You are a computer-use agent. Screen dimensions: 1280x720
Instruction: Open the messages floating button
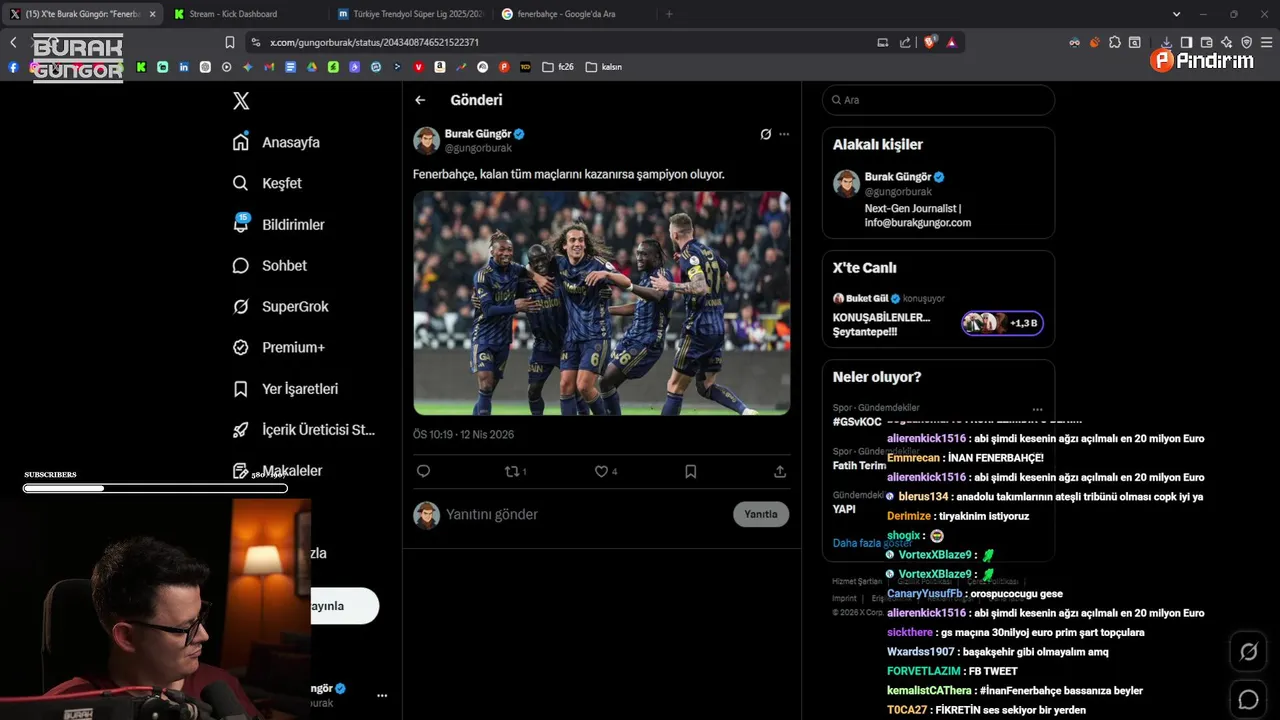coord(1249,699)
